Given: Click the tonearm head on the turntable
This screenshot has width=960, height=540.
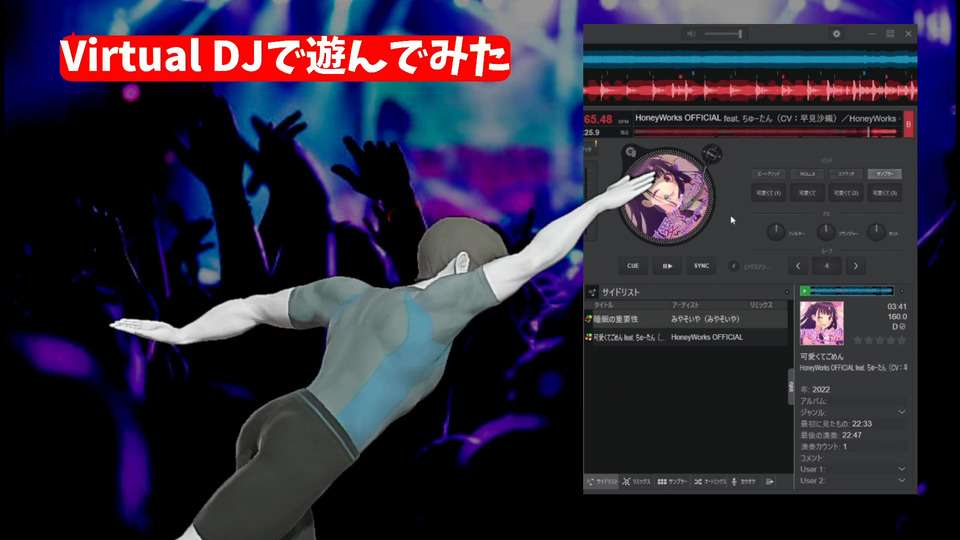Looking at the screenshot, I should pyautogui.click(x=712, y=154).
